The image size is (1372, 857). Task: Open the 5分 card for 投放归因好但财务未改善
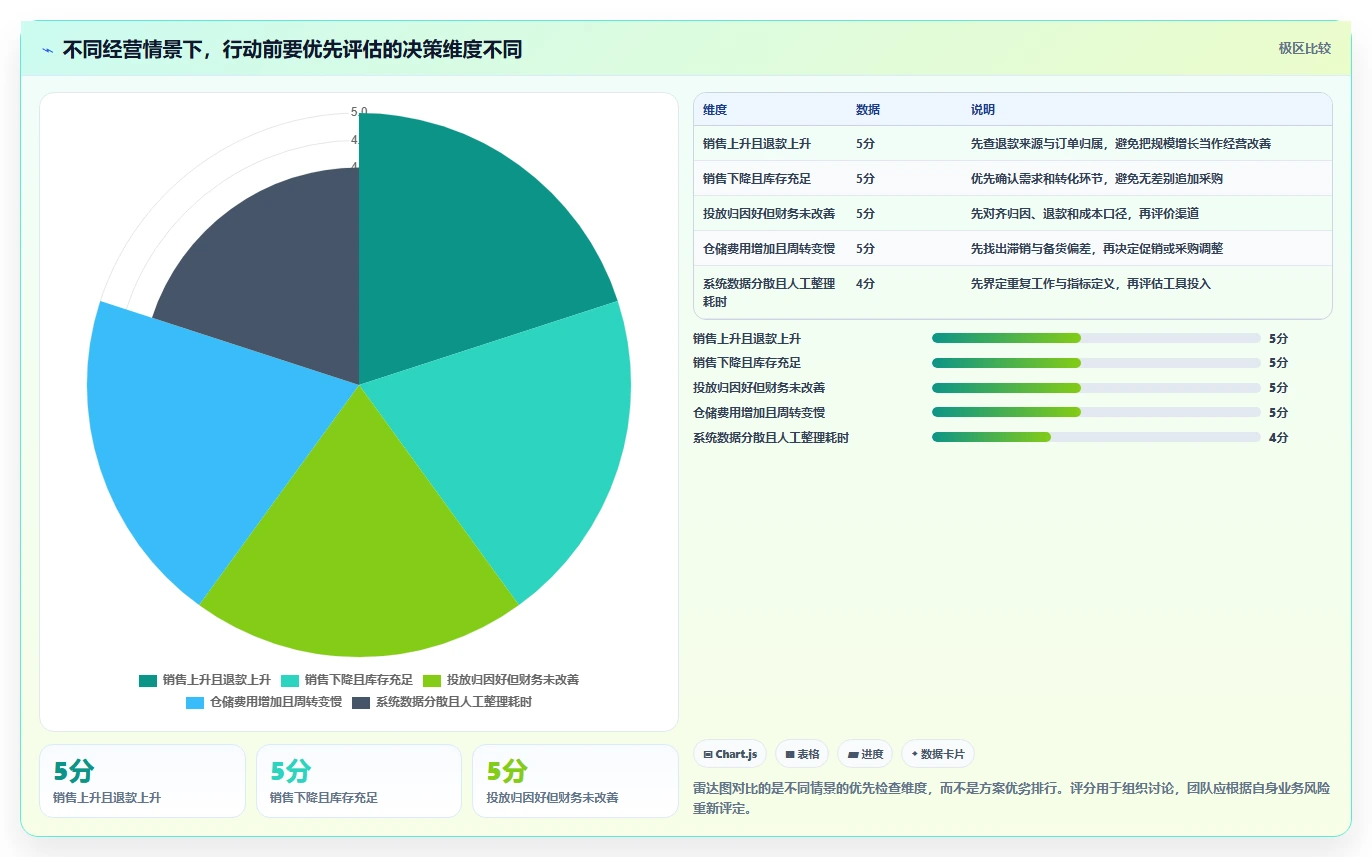pos(575,781)
